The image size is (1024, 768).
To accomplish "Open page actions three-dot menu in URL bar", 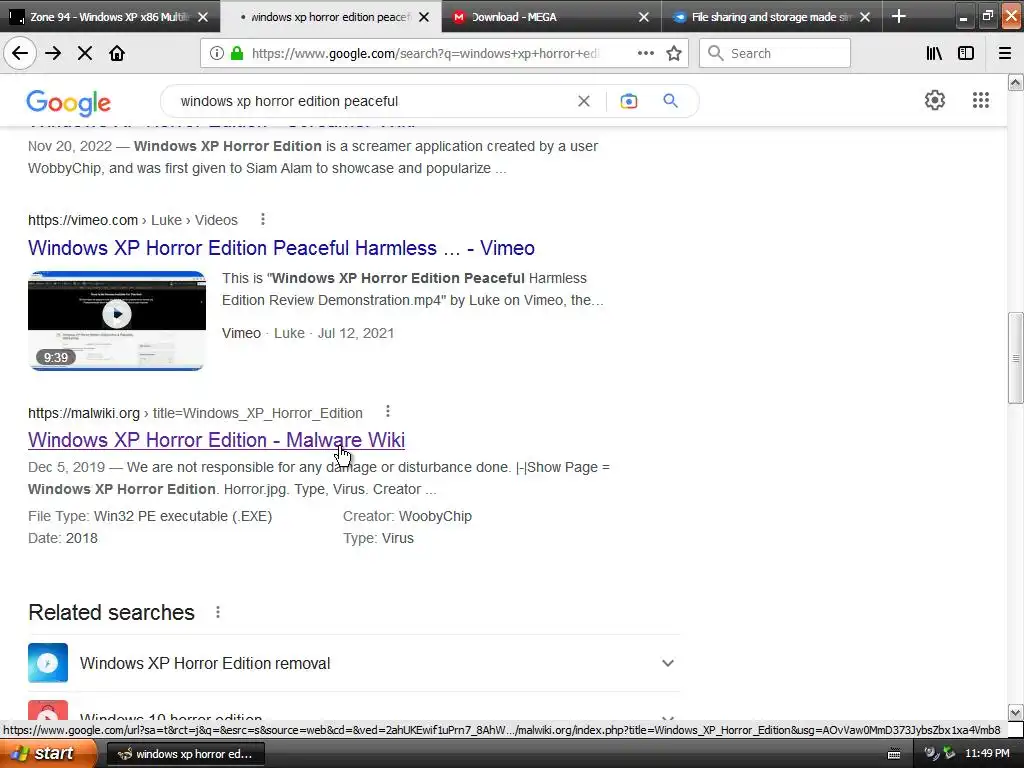I will (x=645, y=54).
